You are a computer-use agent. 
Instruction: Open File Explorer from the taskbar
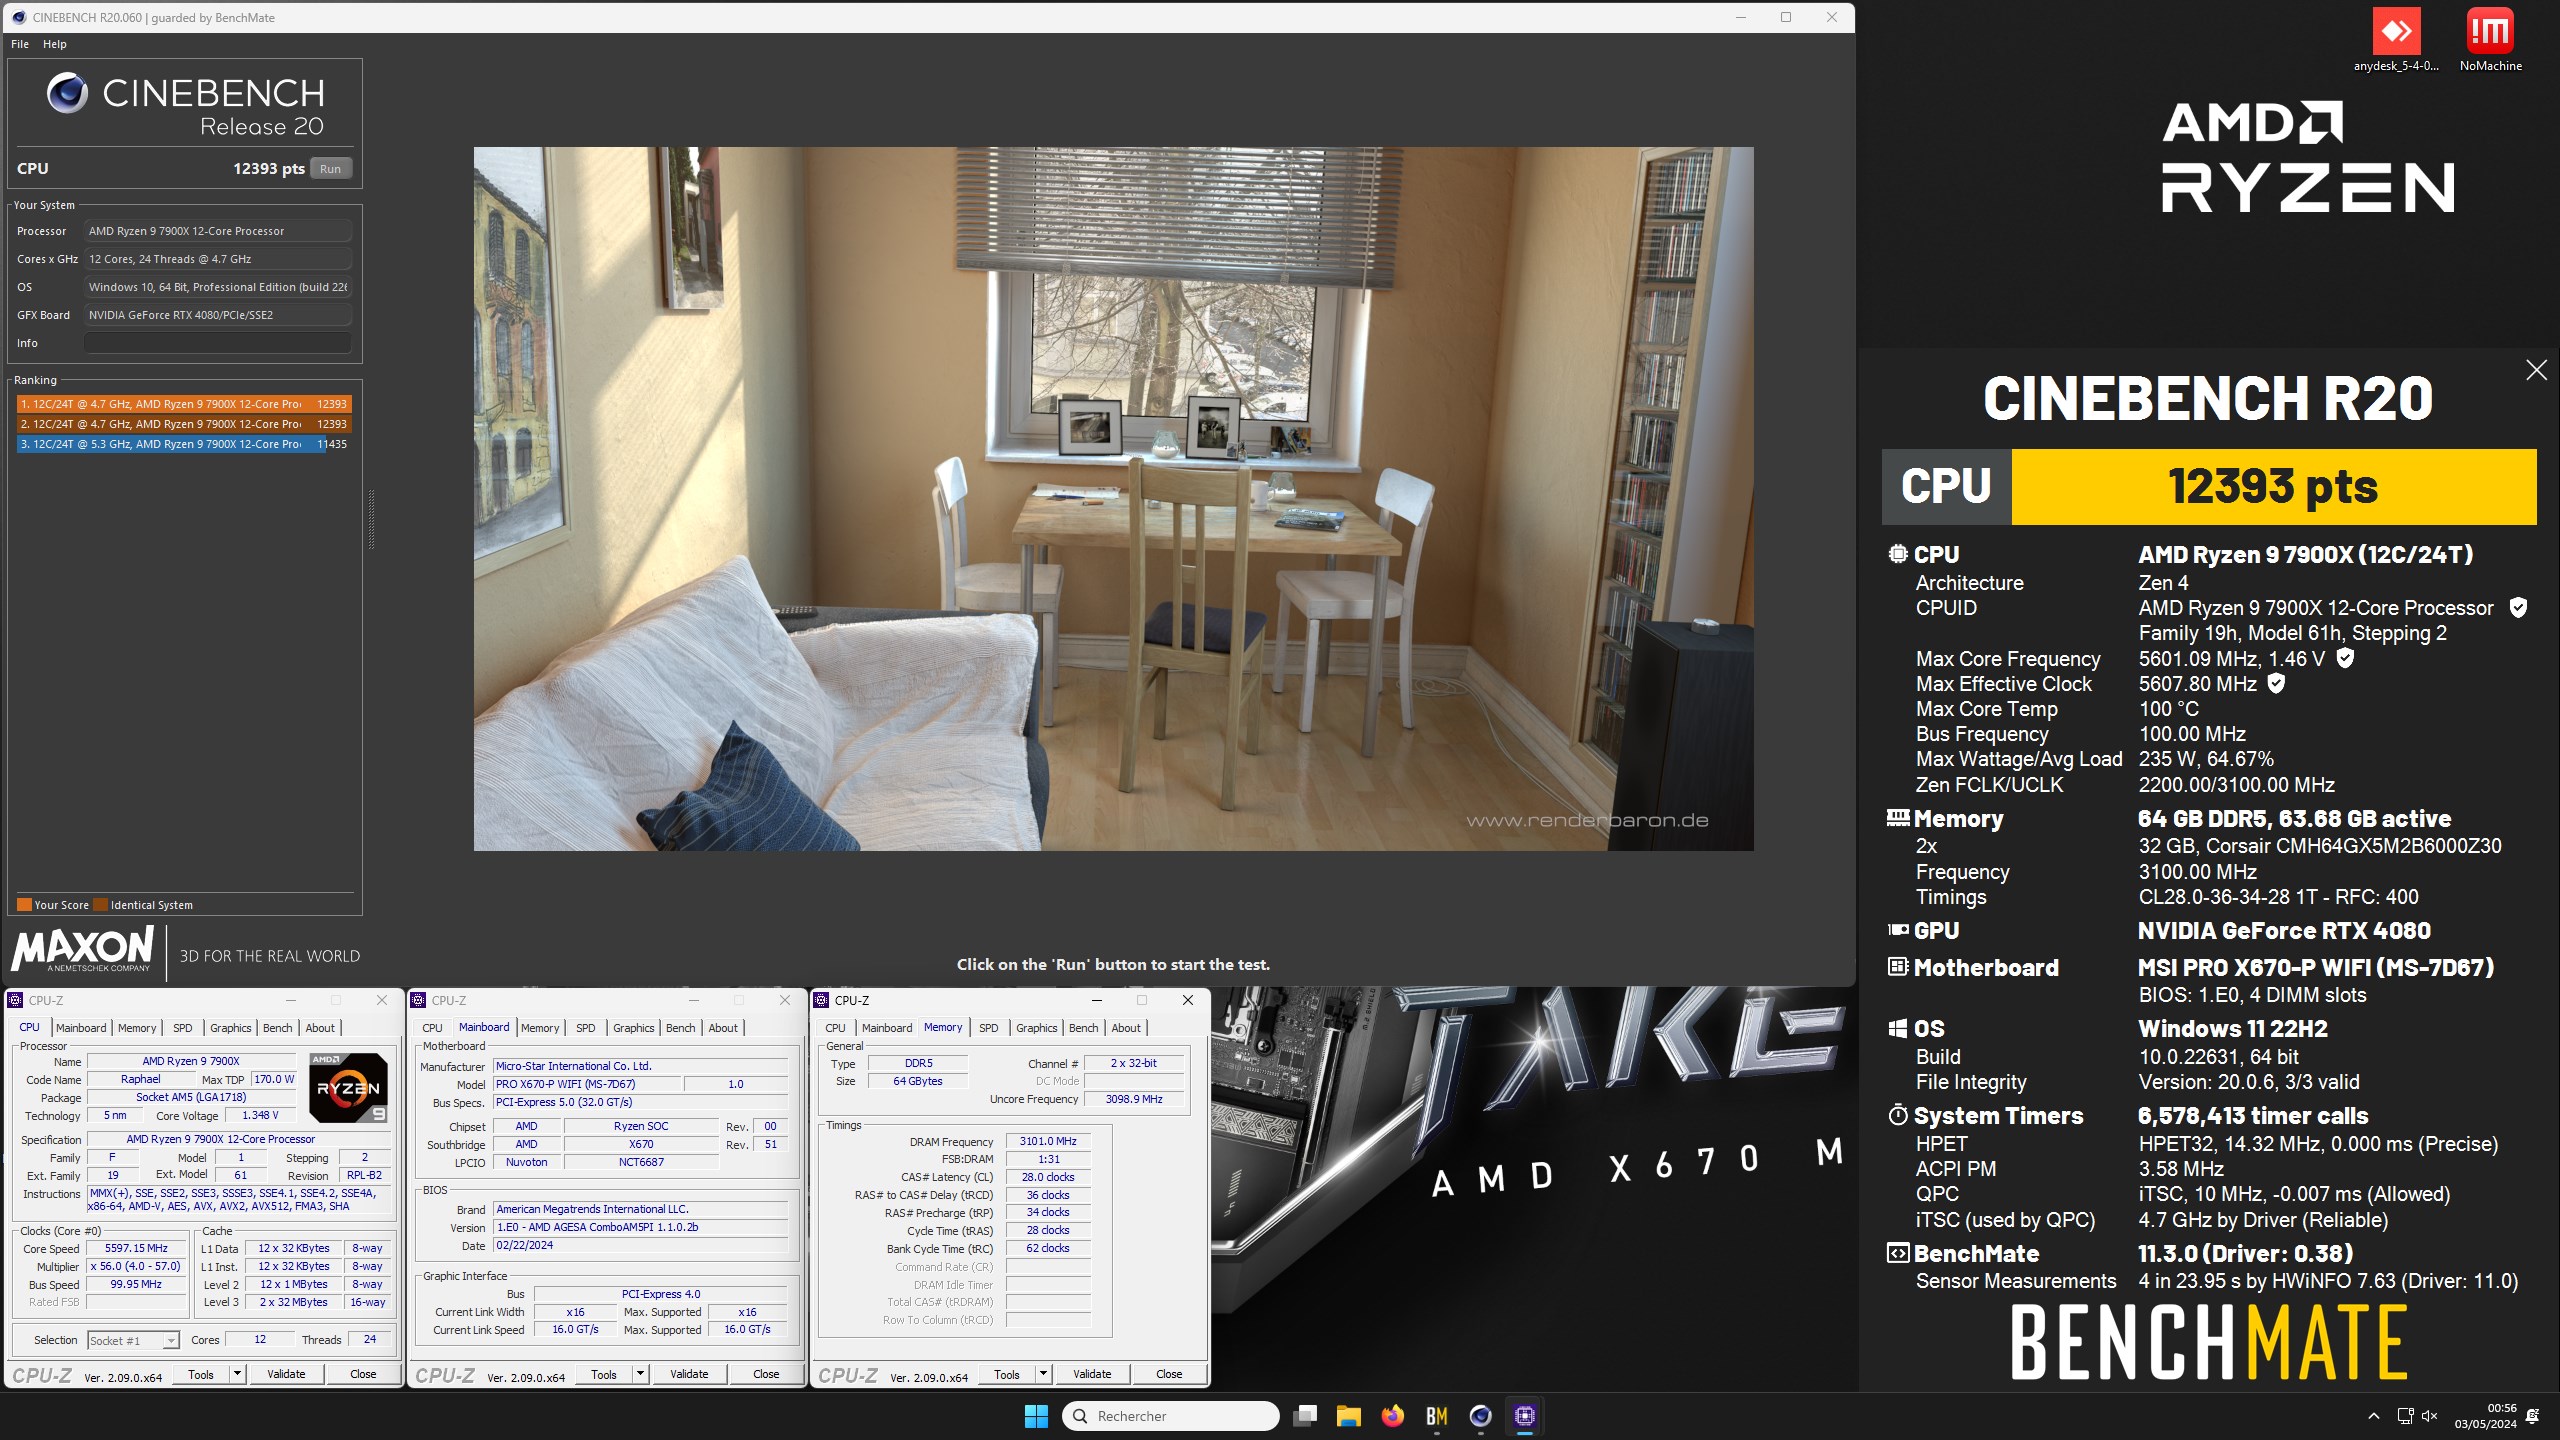click(1349, 1416)
